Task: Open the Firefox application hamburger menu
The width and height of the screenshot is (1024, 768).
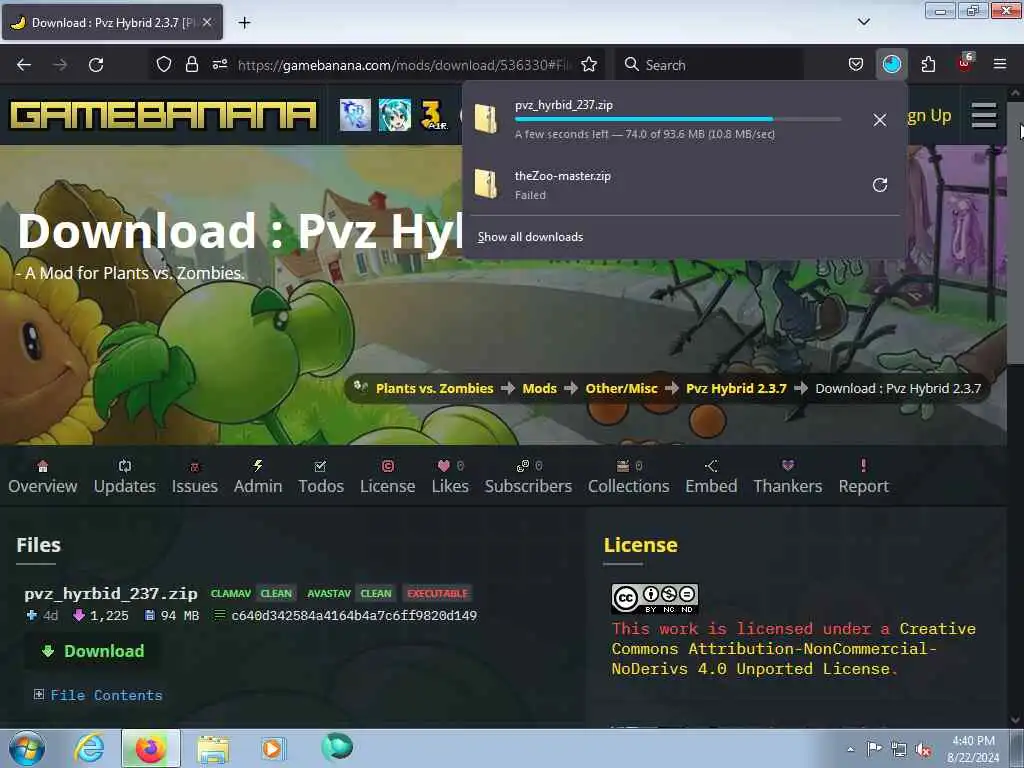Action: point(1000,64)
